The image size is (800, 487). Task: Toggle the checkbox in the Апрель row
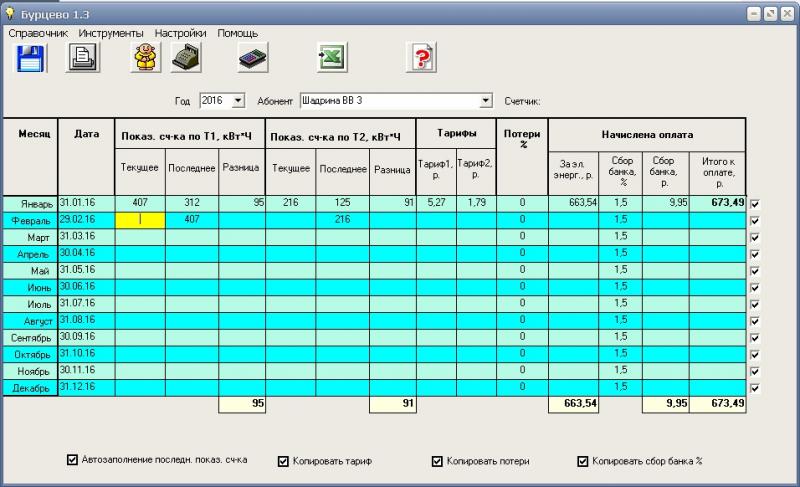click(x=755, y=254)
